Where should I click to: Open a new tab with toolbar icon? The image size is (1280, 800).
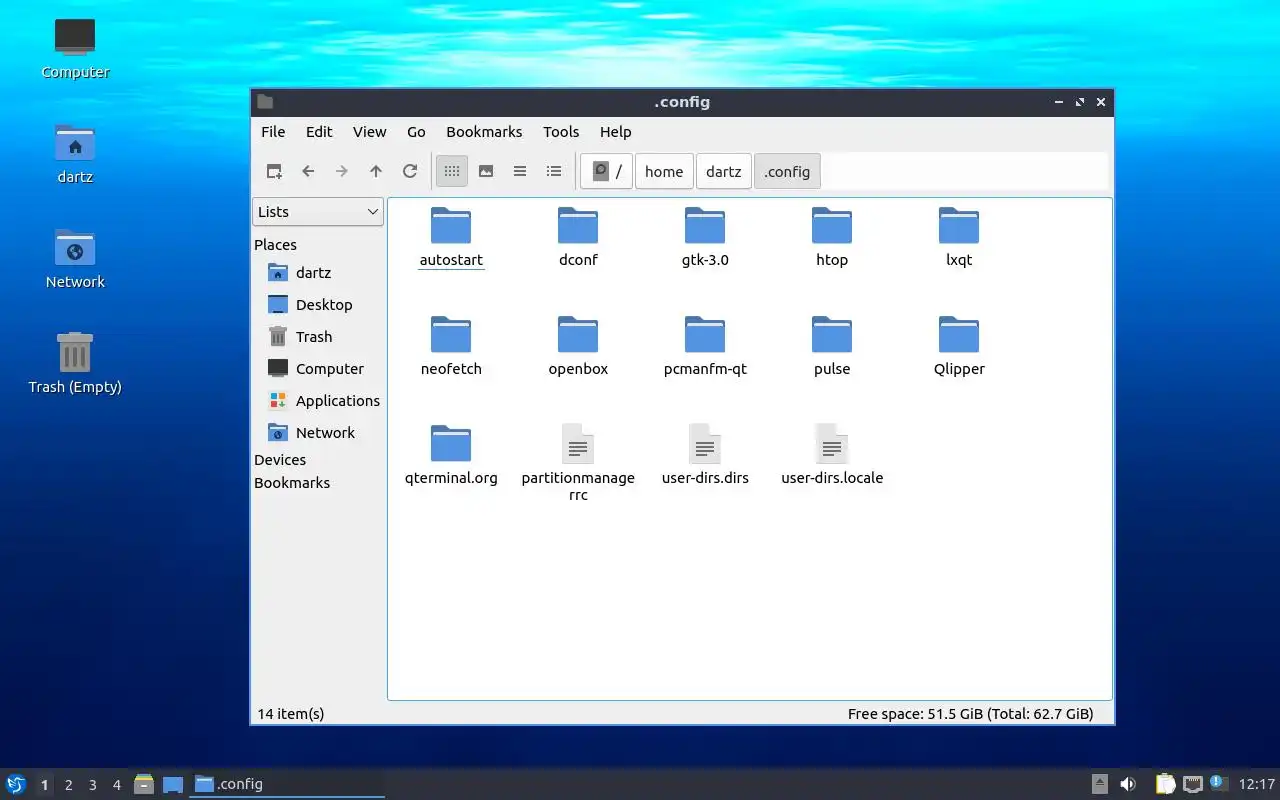coord(274,171)
